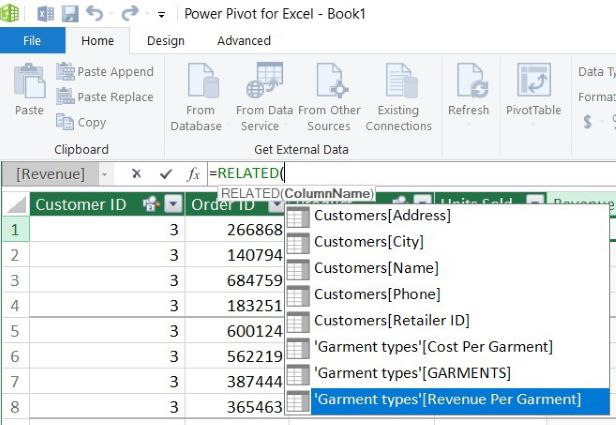
Task: Switch to the Design tab
Action: [165, 41]
